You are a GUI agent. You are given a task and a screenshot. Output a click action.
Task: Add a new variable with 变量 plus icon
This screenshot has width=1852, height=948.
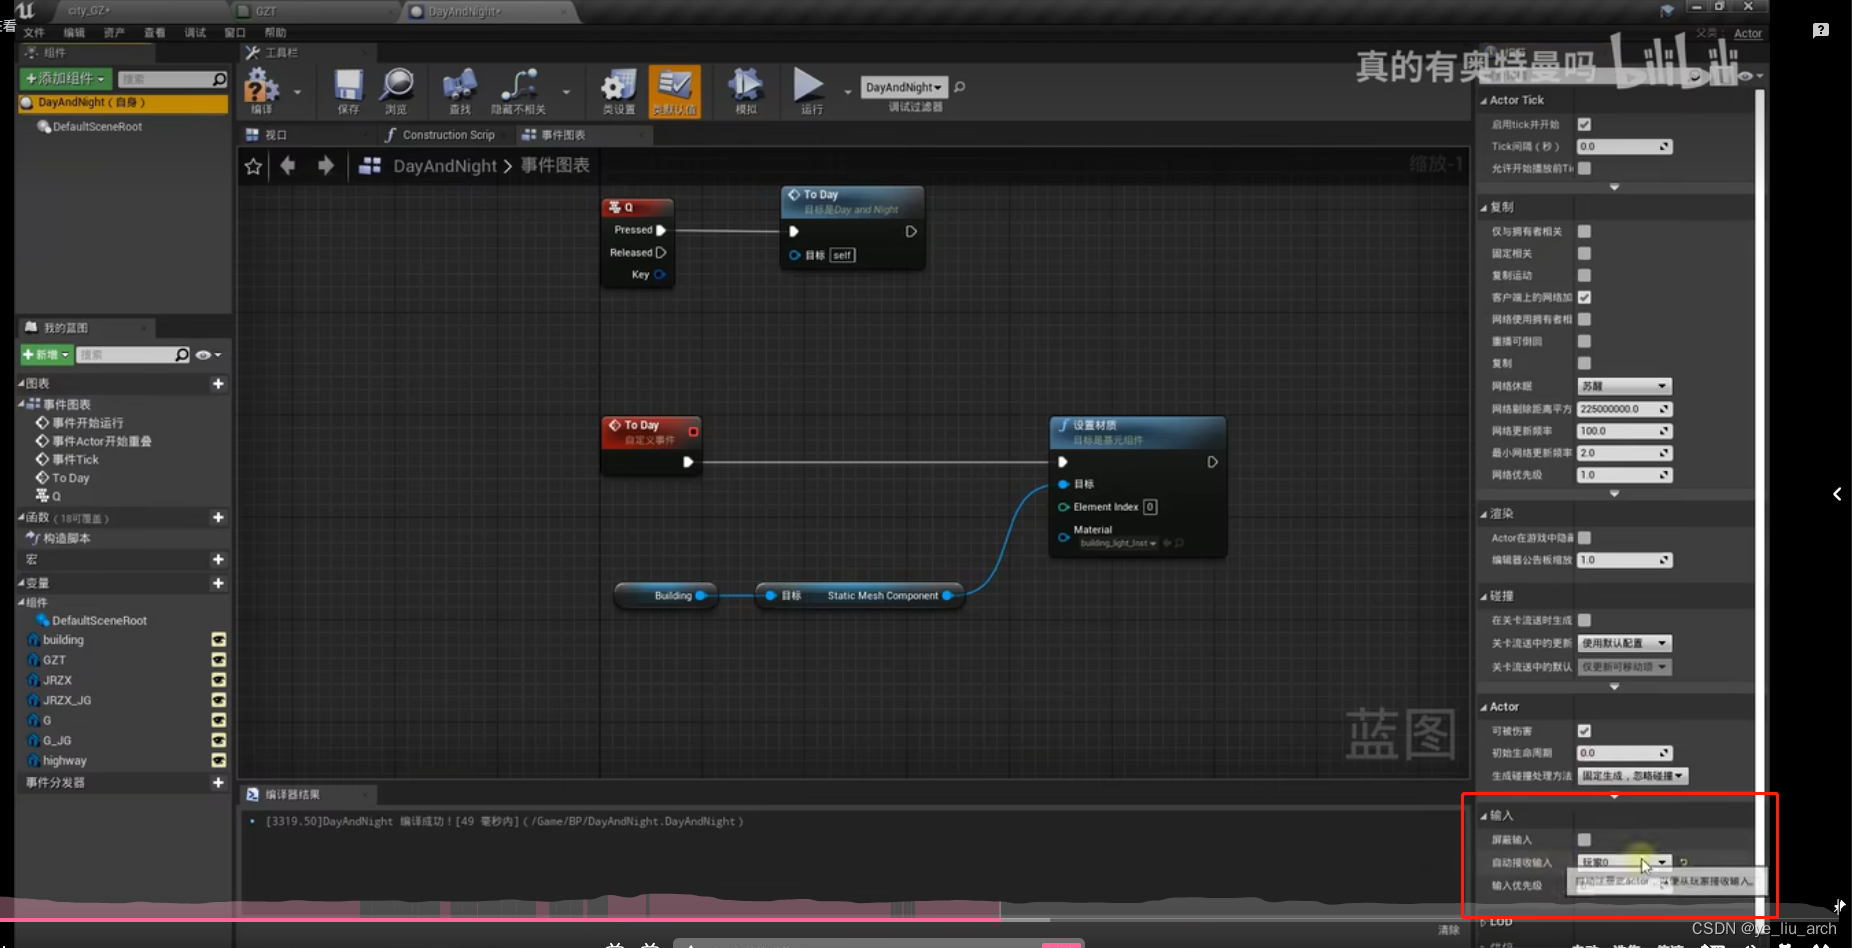point(218,583)
